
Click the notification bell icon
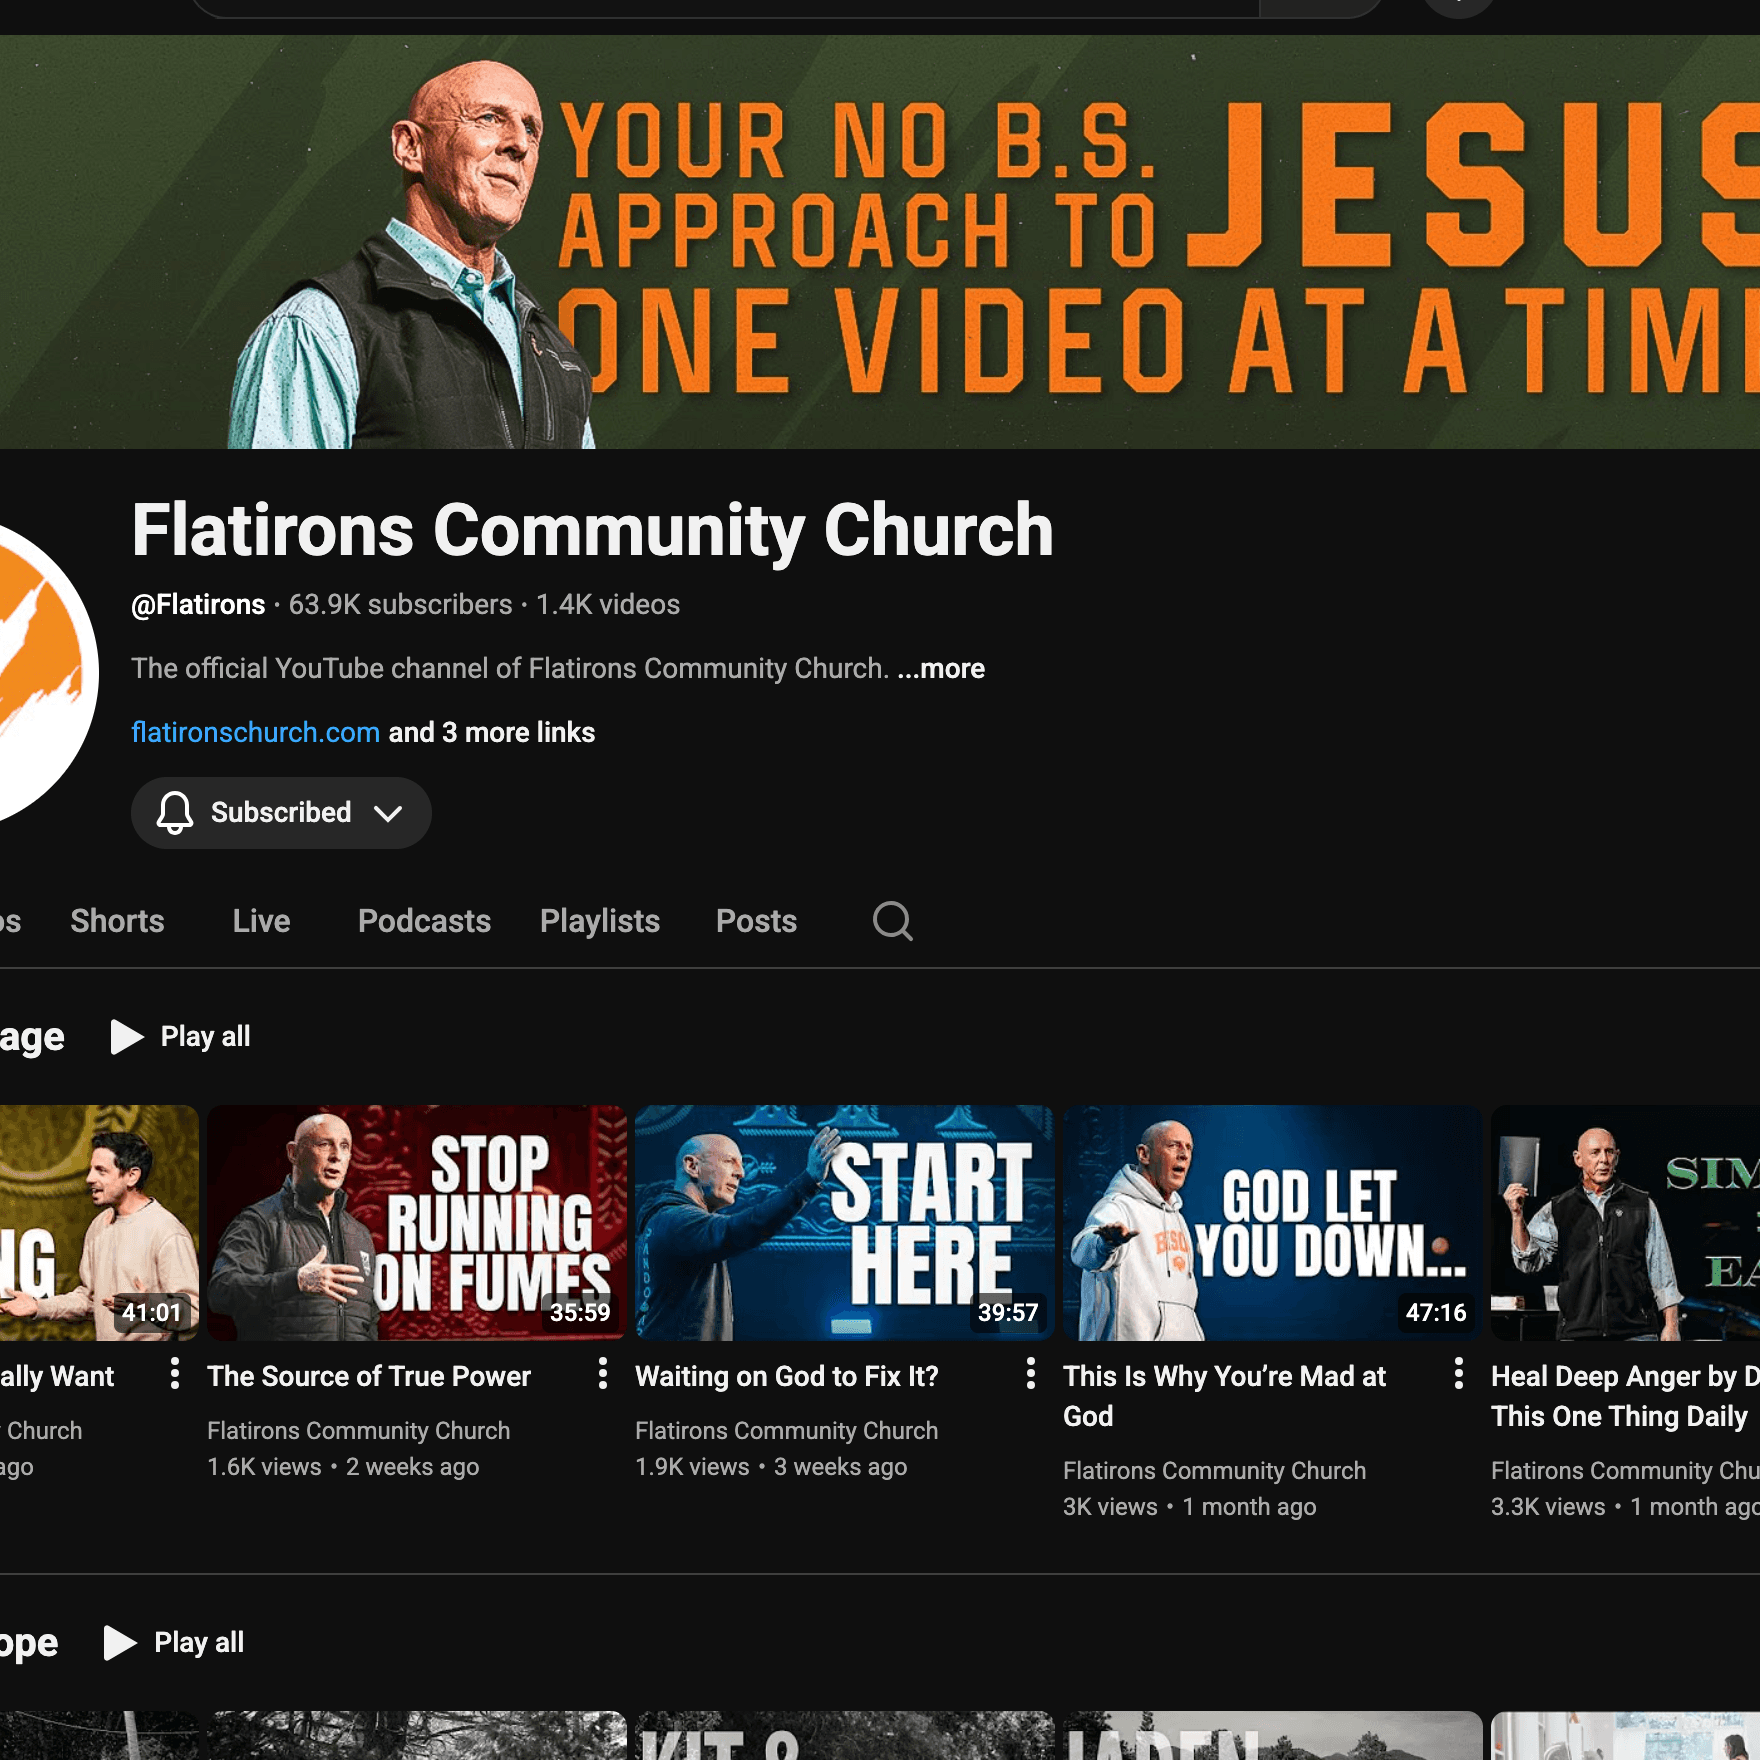pyautogui.click(x=175, y=813)
